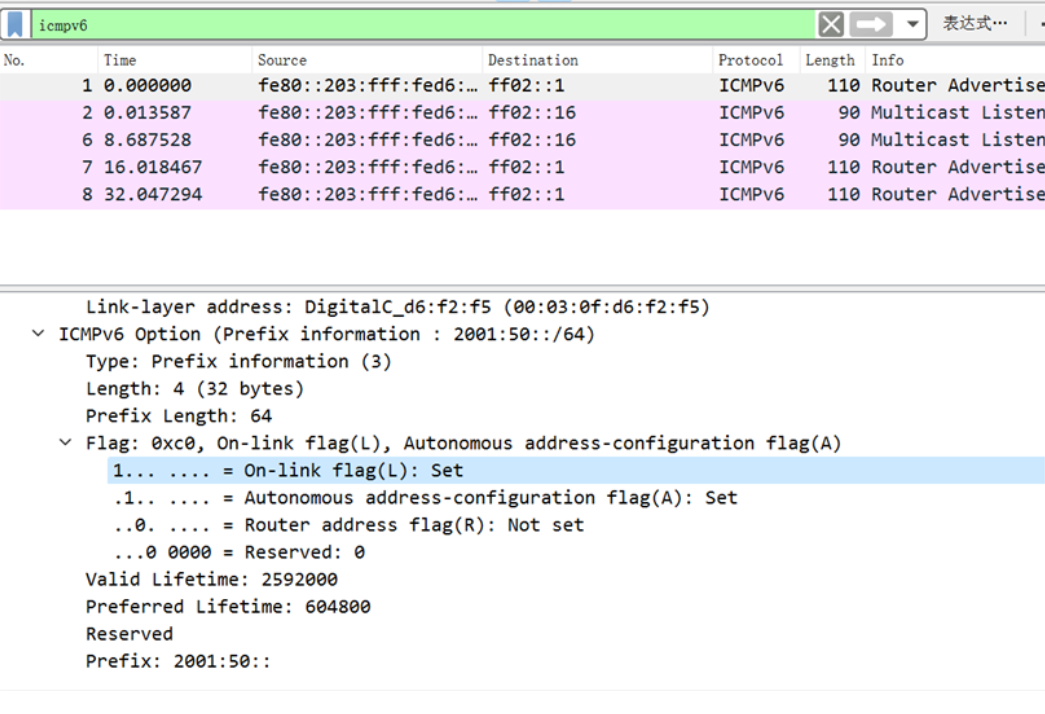Clear the icmpv6 display filter
This screenshot has height=714, width=1045.
point(831,25)
